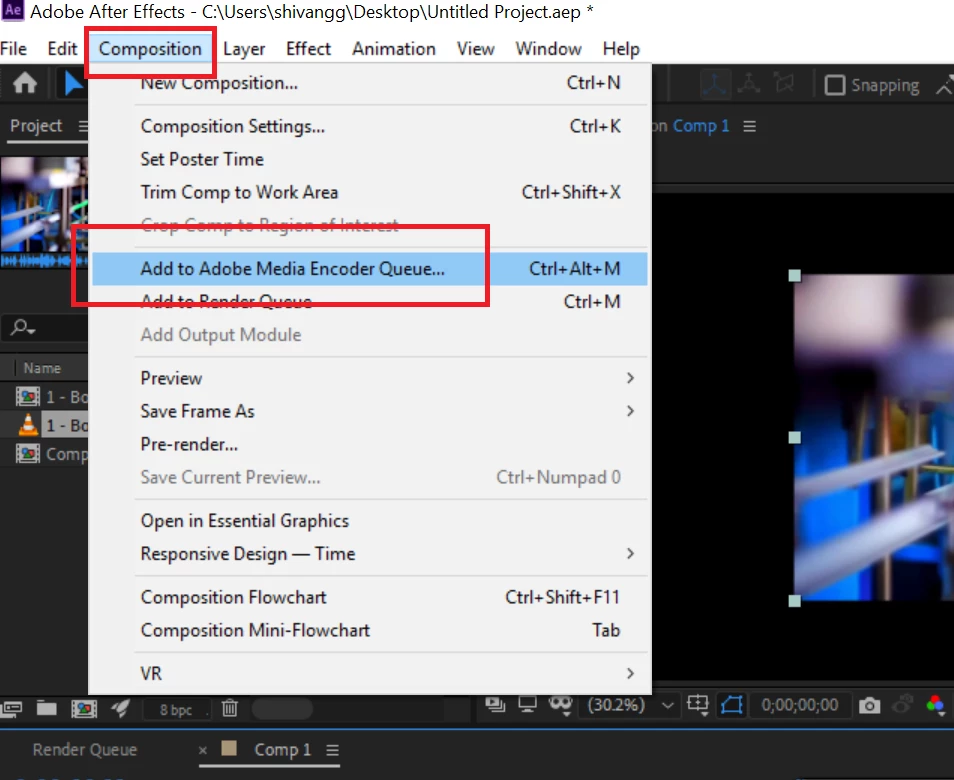954x780 pixels.
Task: Click the Comp 1 link in viewer header
Action: (700, 126)
